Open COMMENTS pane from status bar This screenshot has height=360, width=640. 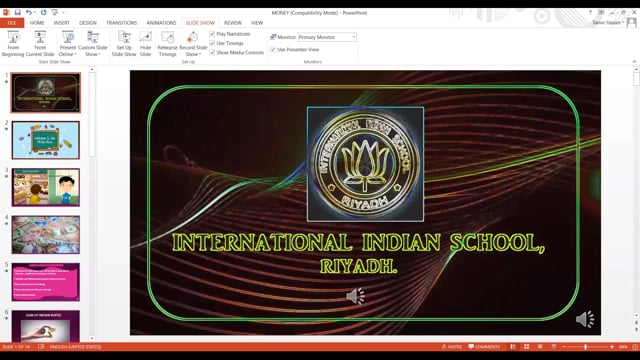tap(484, 347)
